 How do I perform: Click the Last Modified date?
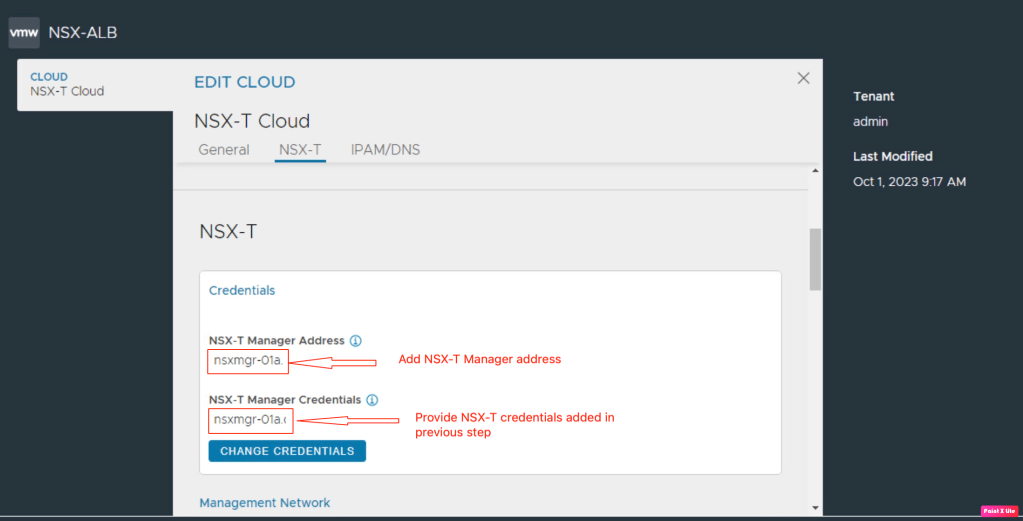tap(909, 182)
